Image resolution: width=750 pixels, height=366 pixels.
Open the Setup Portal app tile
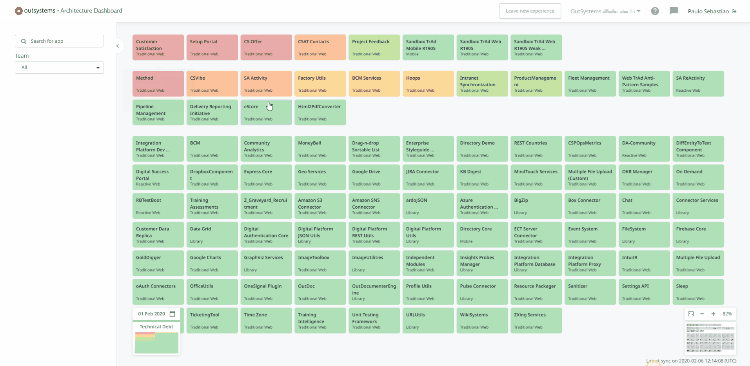click(x=212, y=47)
